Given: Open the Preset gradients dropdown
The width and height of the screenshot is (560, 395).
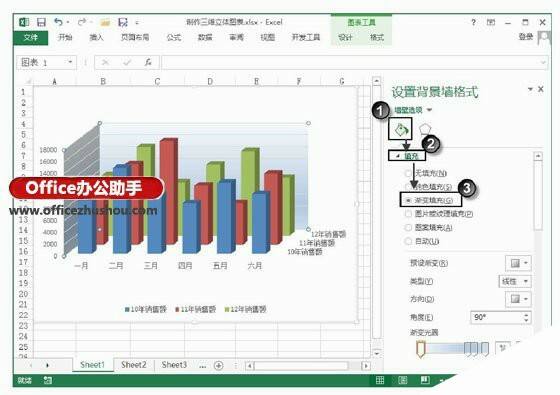Looking at the screenshot, I should (x=518, y=263).
